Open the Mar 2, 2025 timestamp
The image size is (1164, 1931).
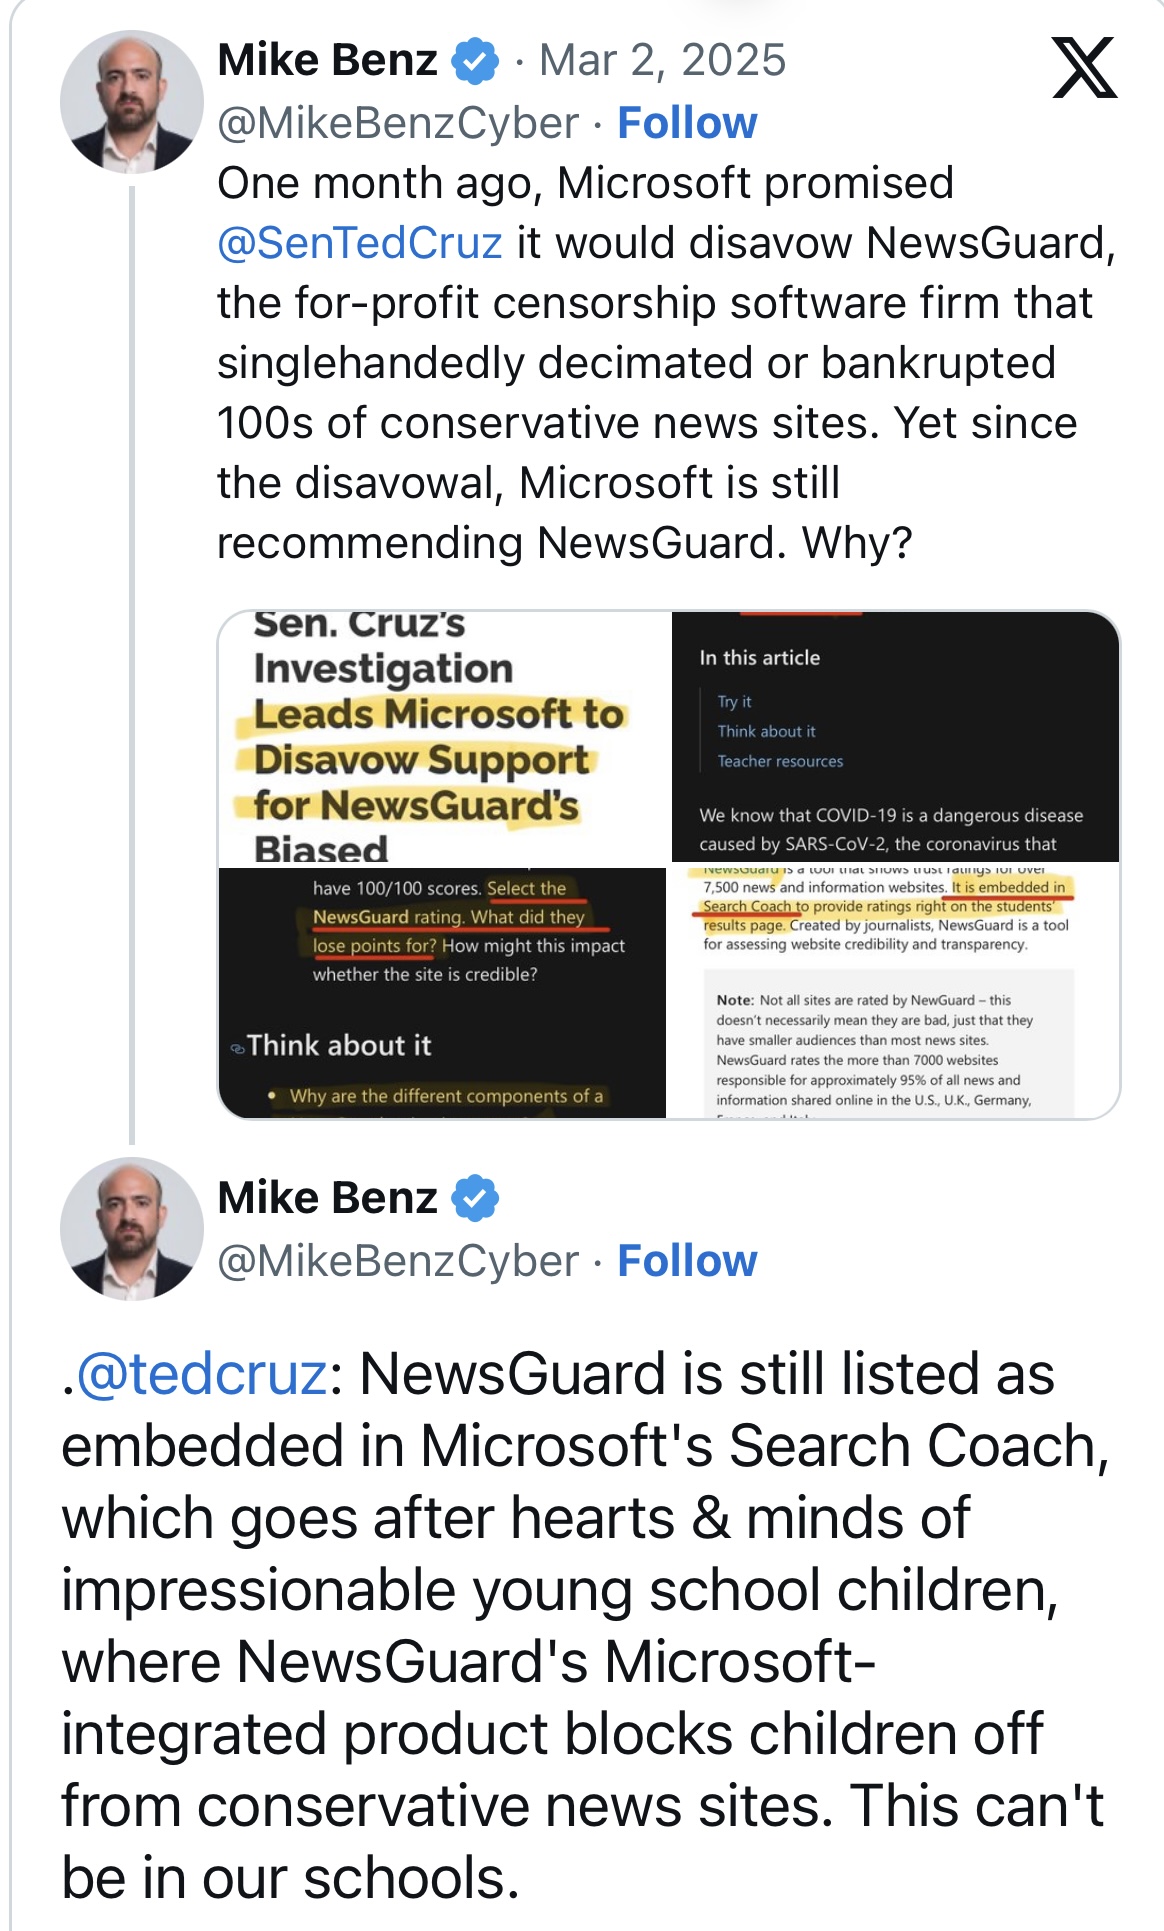pos(662,61)
